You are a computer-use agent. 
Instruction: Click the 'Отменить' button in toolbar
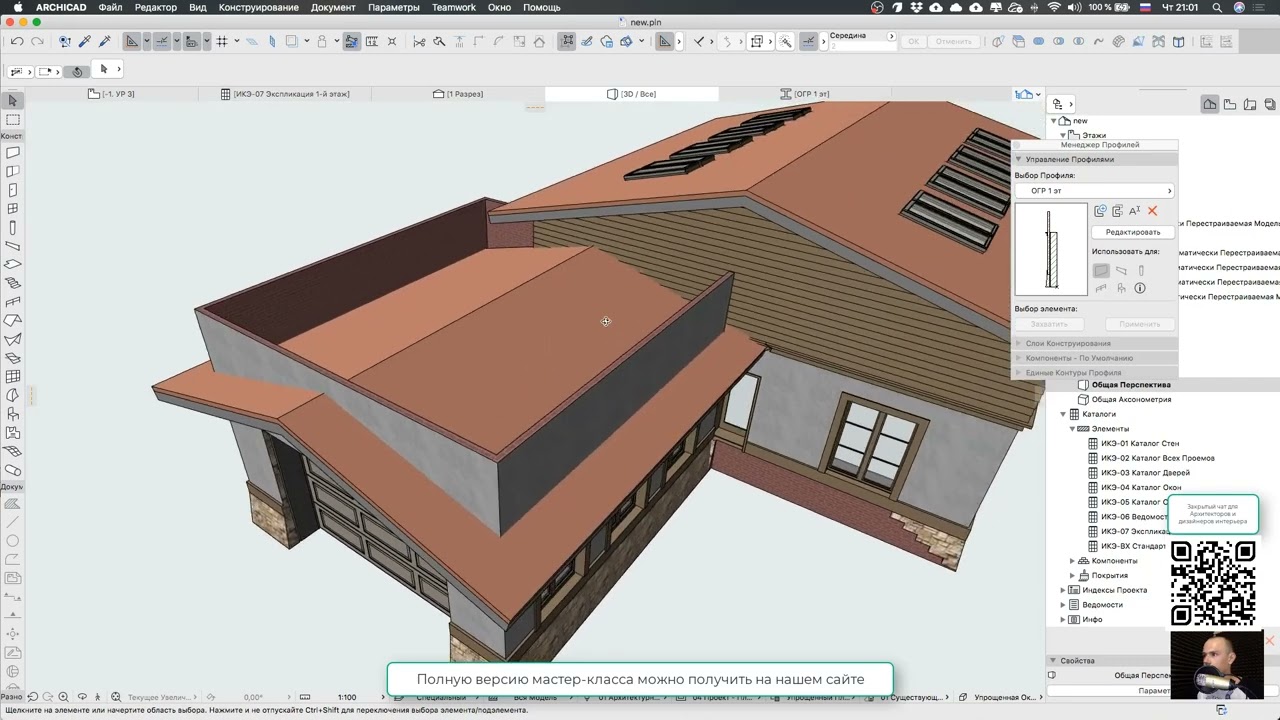click(953, 42)
